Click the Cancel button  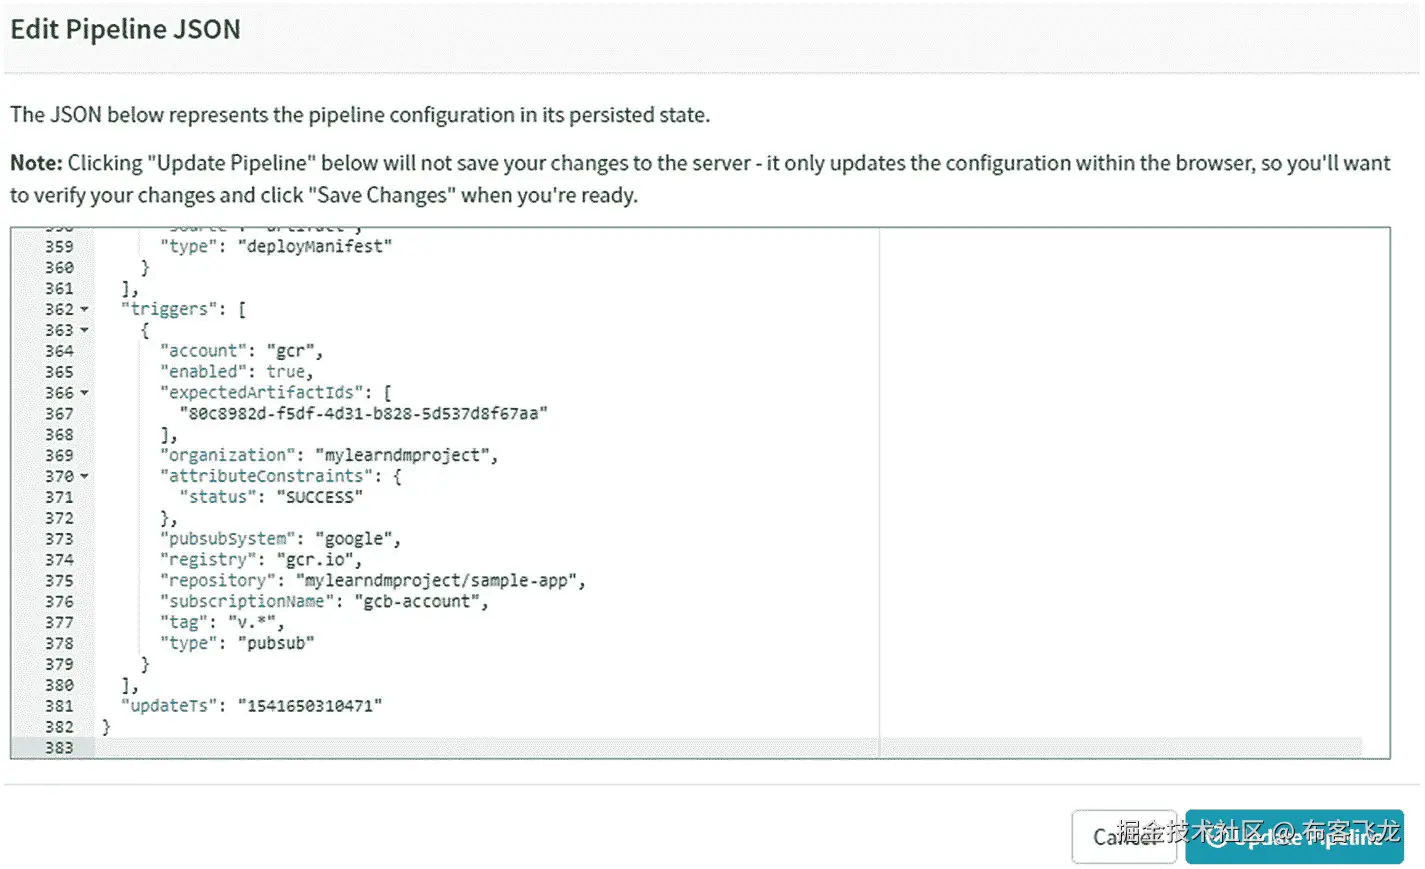[1123, 837]
